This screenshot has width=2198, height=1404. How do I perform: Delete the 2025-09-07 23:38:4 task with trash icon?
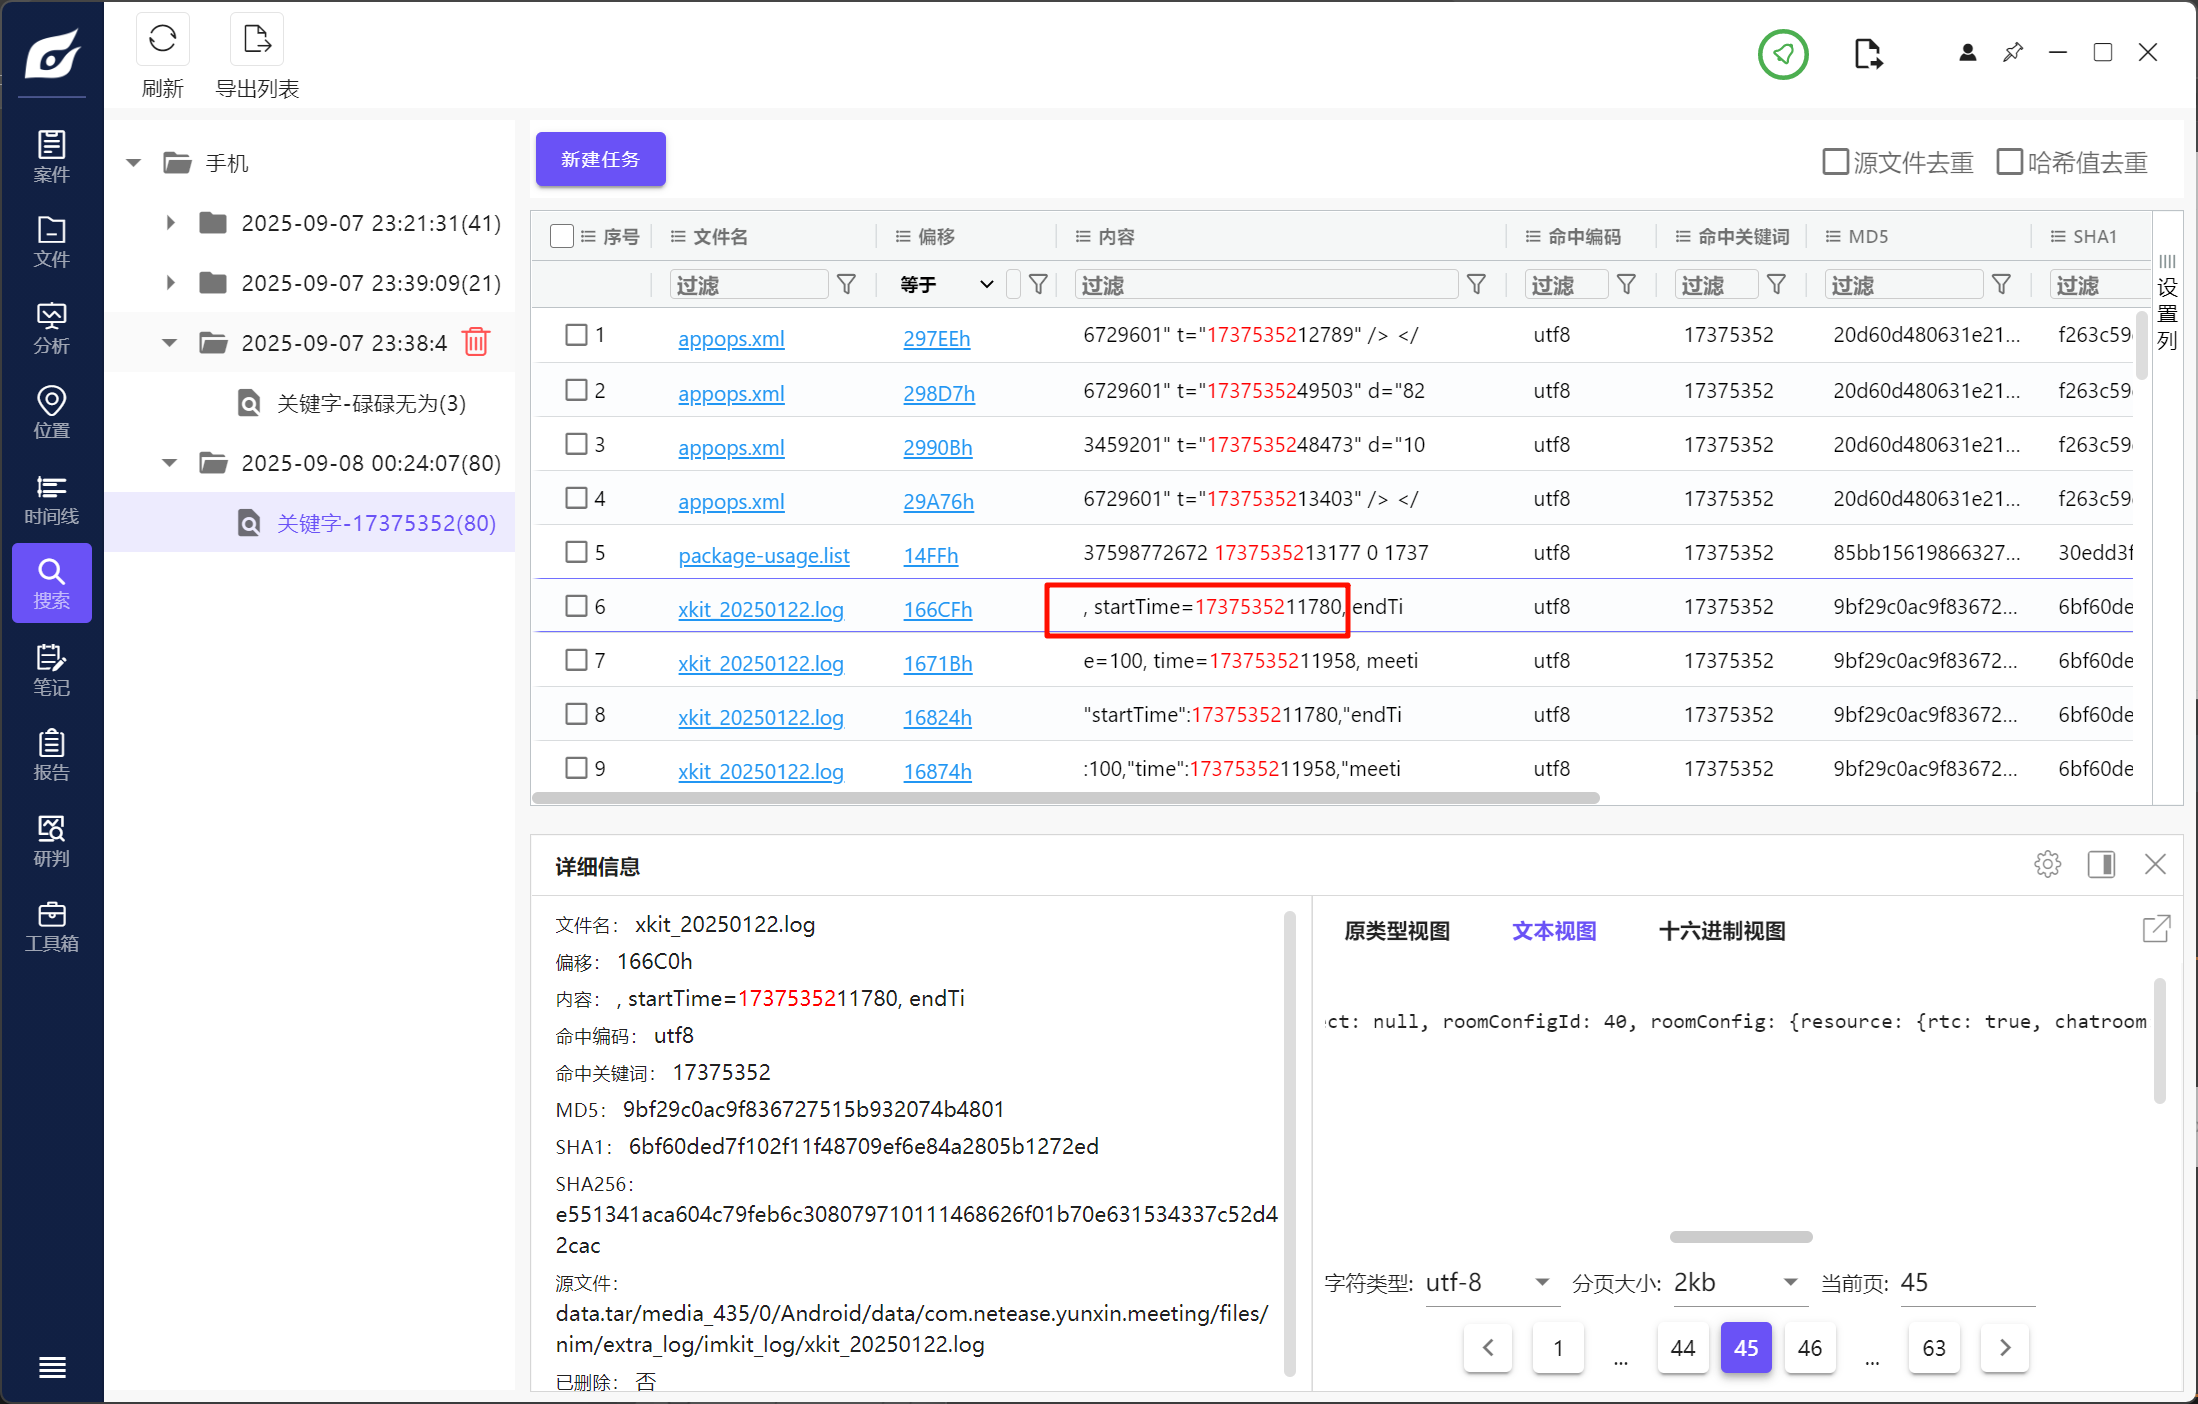click(476, 343)
